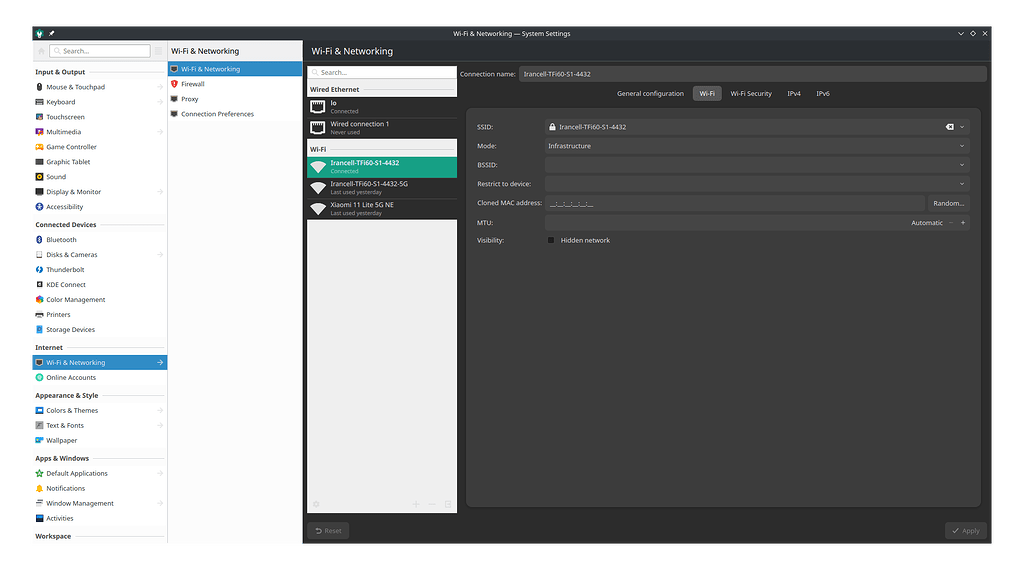Switch to General configuration tab

pos(650,93)
